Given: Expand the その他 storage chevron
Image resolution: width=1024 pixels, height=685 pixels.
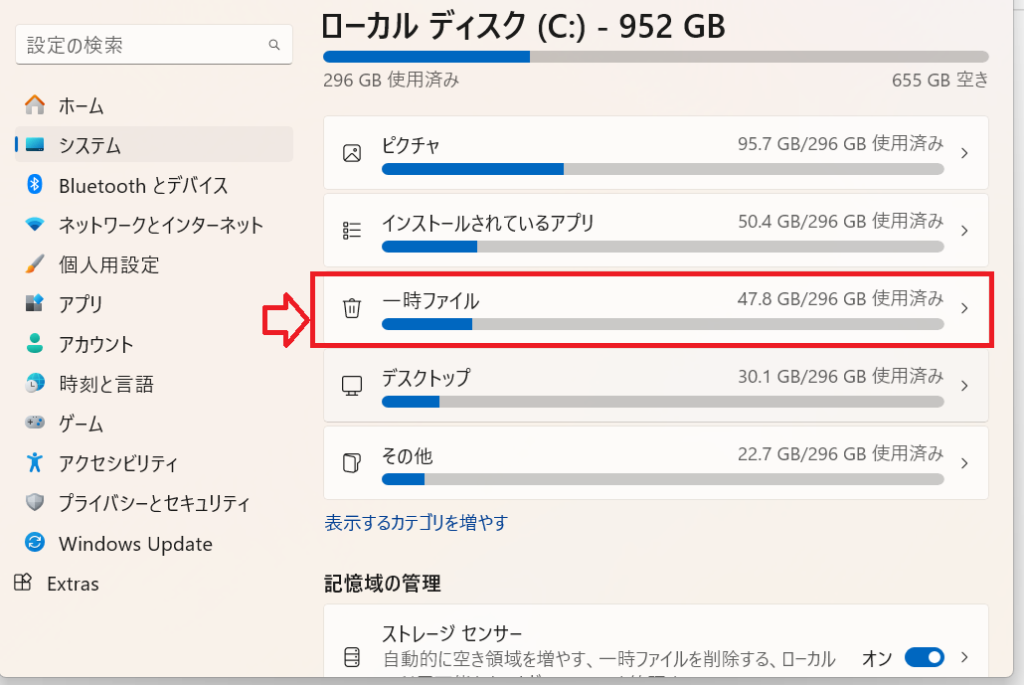Looking at the screenshot, I should 964,464.
